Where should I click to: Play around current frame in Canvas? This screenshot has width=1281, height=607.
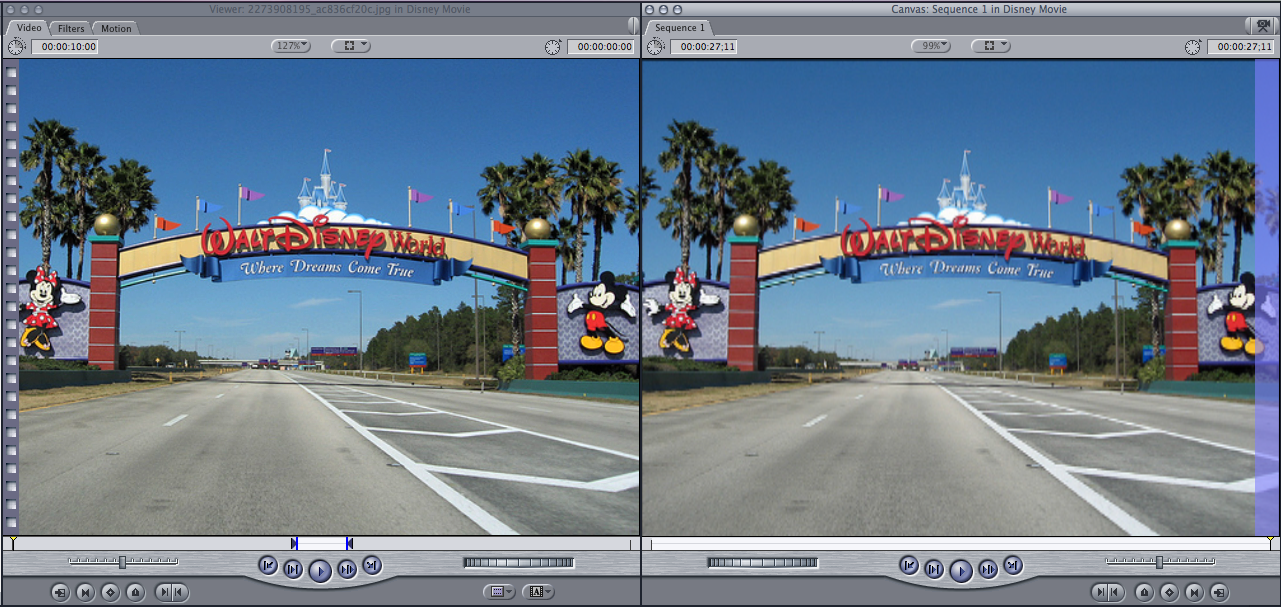tap(988, 570)
